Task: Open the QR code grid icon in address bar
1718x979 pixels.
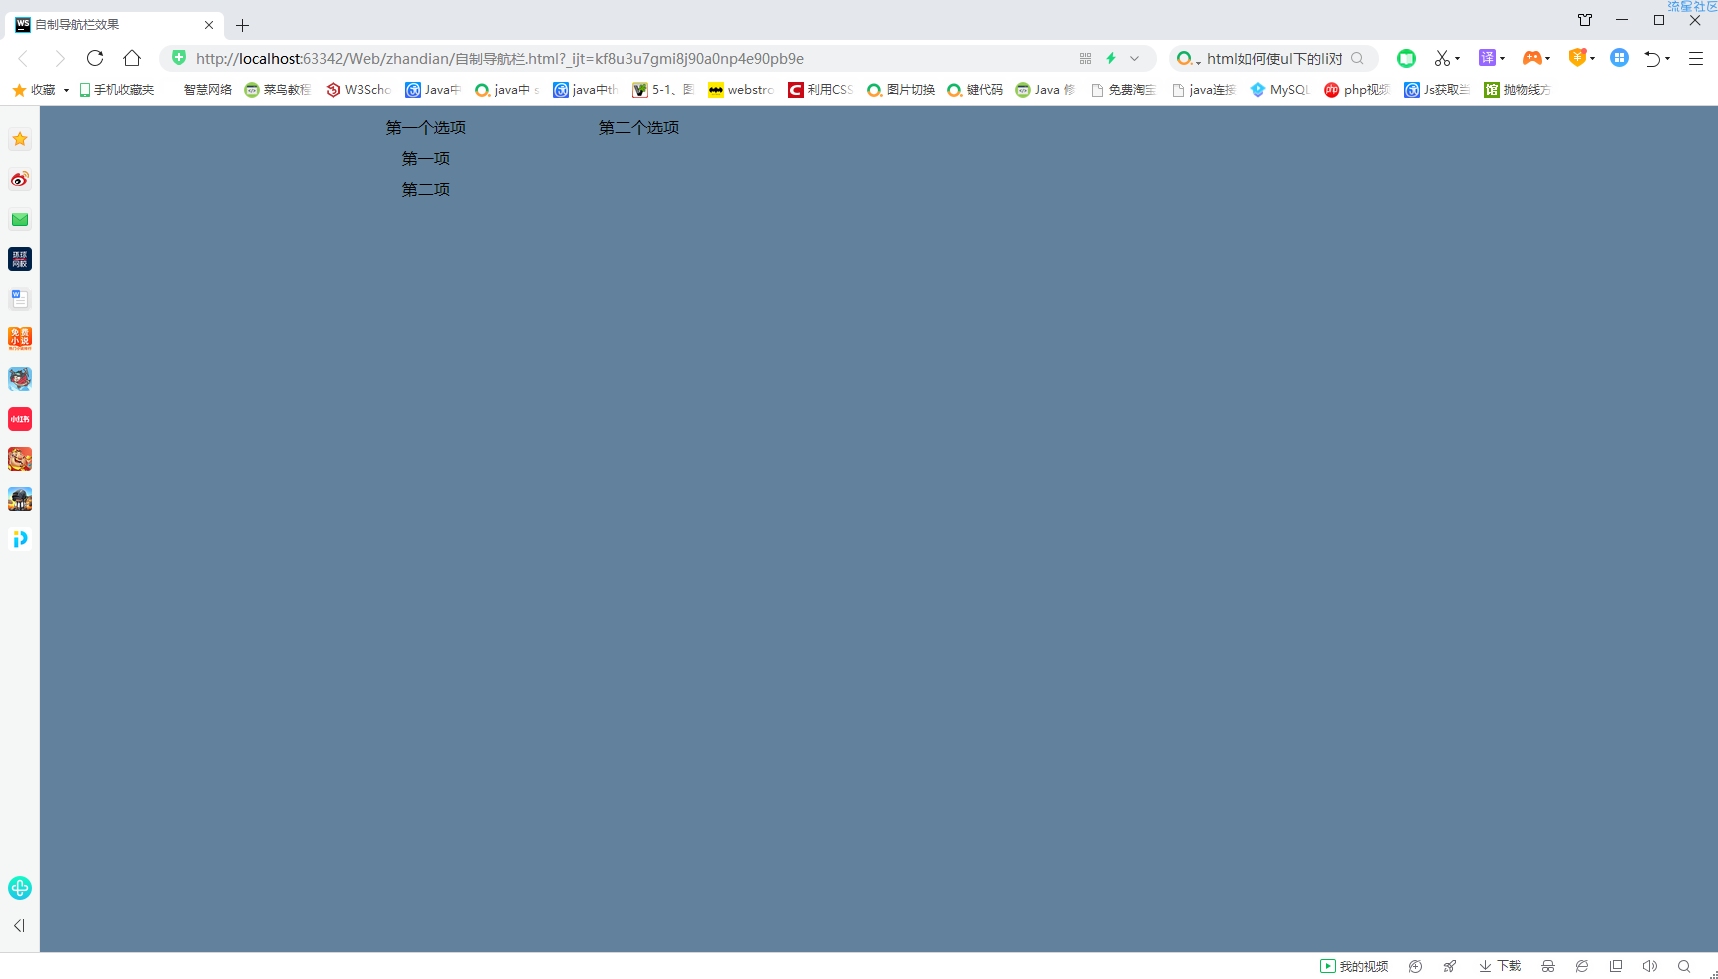Action: click(1085, 59)
